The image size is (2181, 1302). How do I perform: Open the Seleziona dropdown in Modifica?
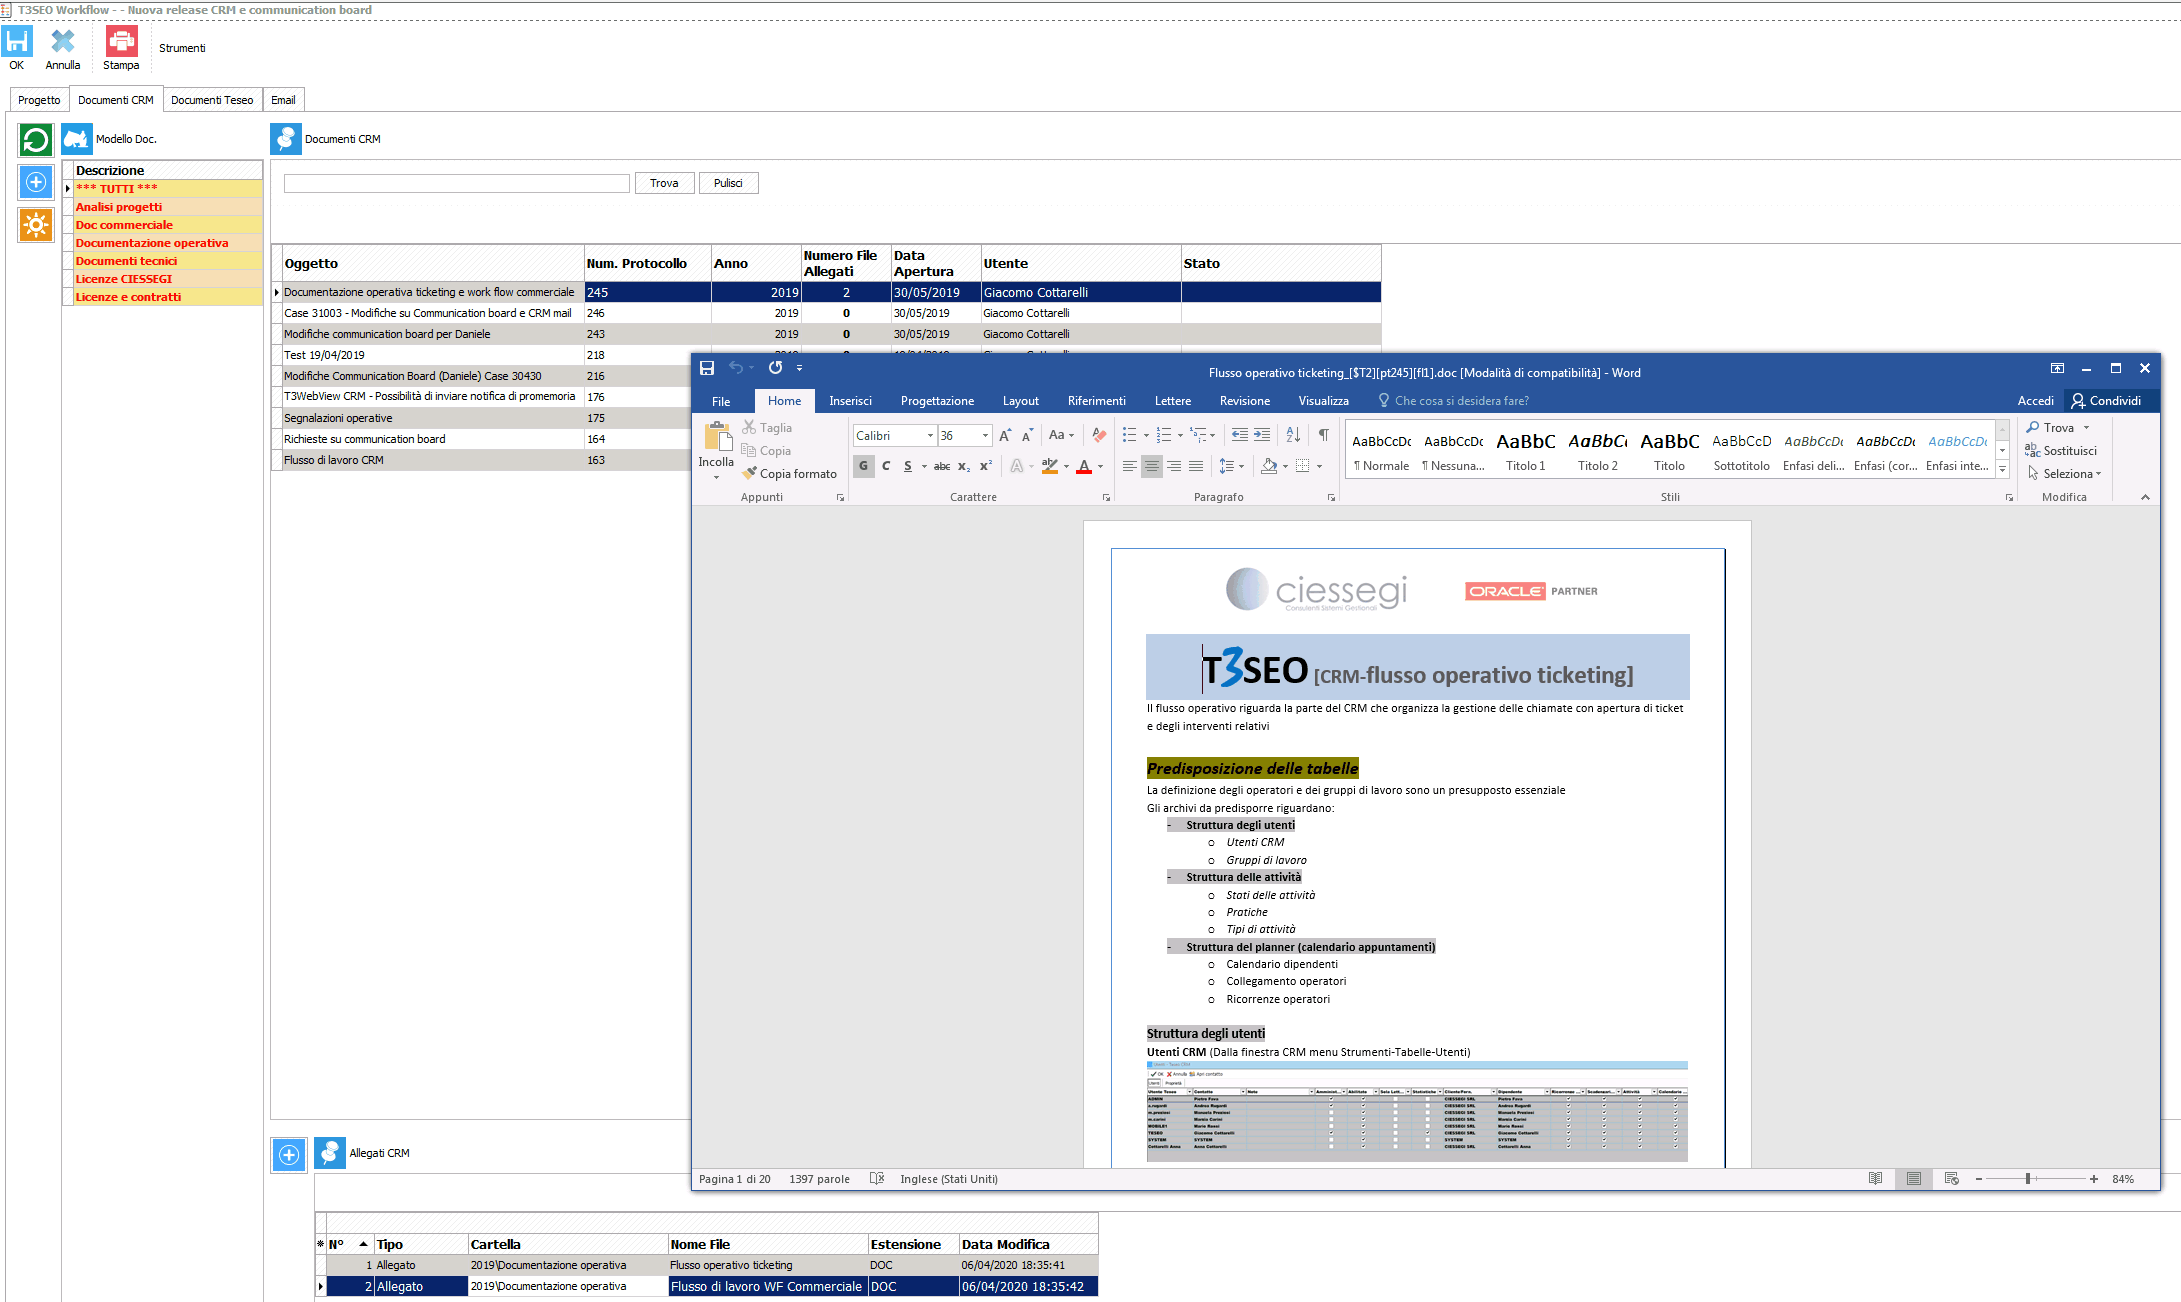2064,474
